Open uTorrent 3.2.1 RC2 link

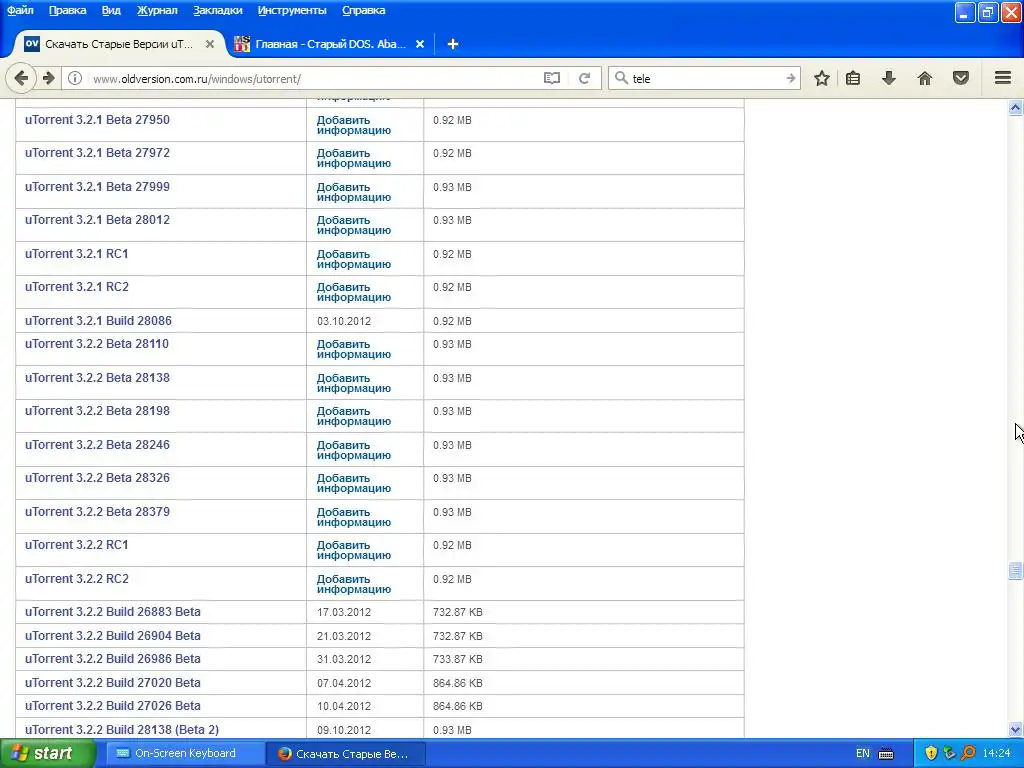pos(77,287)
